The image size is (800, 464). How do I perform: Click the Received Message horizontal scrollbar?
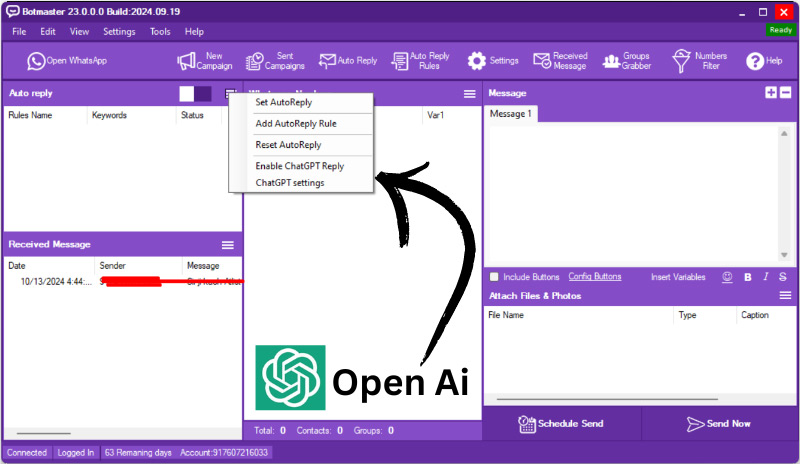44,433
